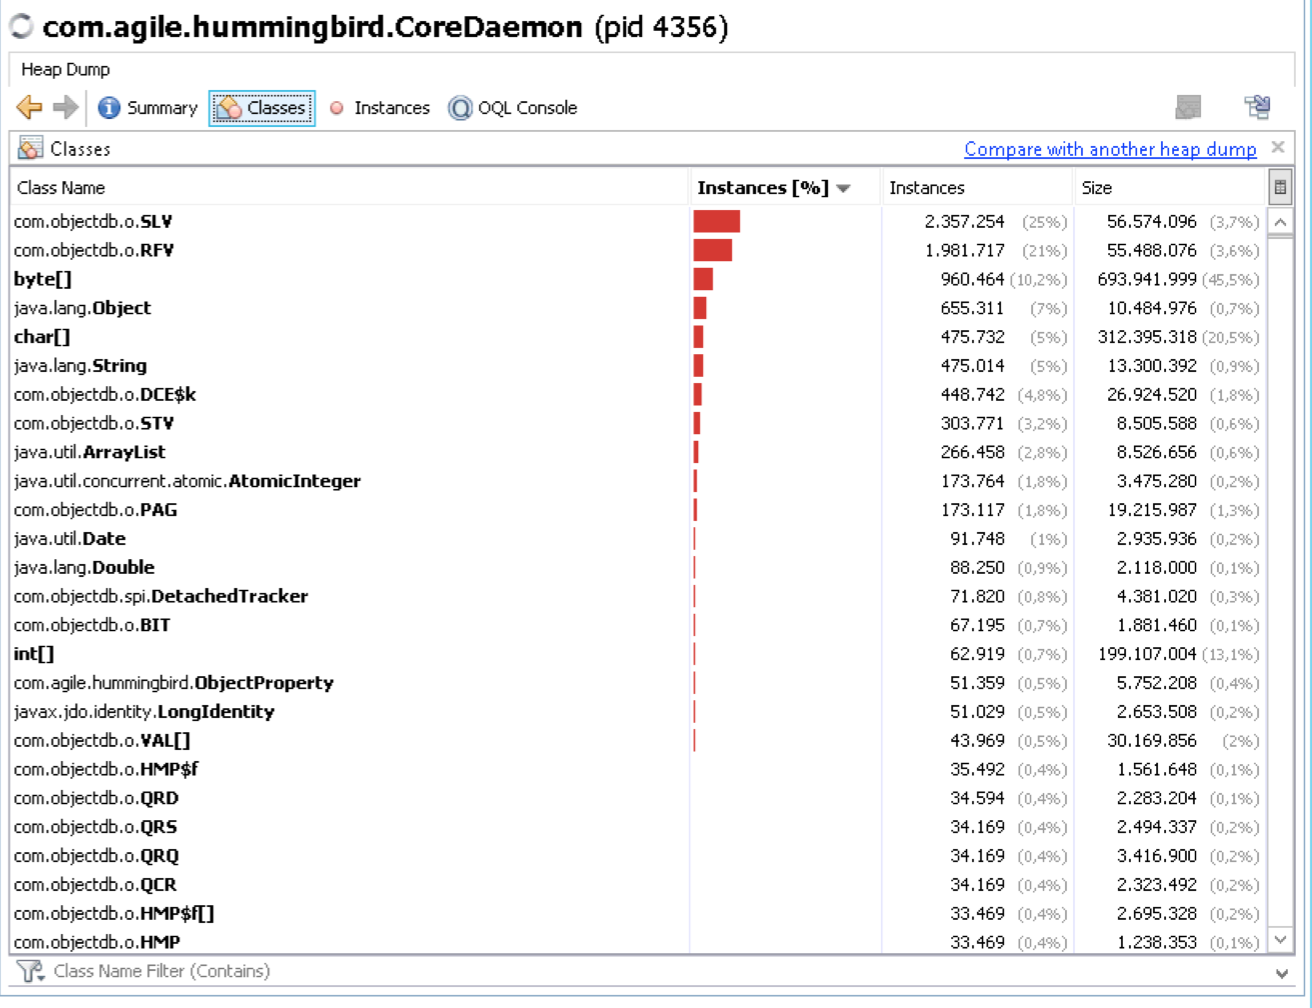The height and width of the screenshot is (1008, 1312).
Task: Select the com.objectdb.o.DCE$k row
Action: pyautogui.click(x=638, y=394)
